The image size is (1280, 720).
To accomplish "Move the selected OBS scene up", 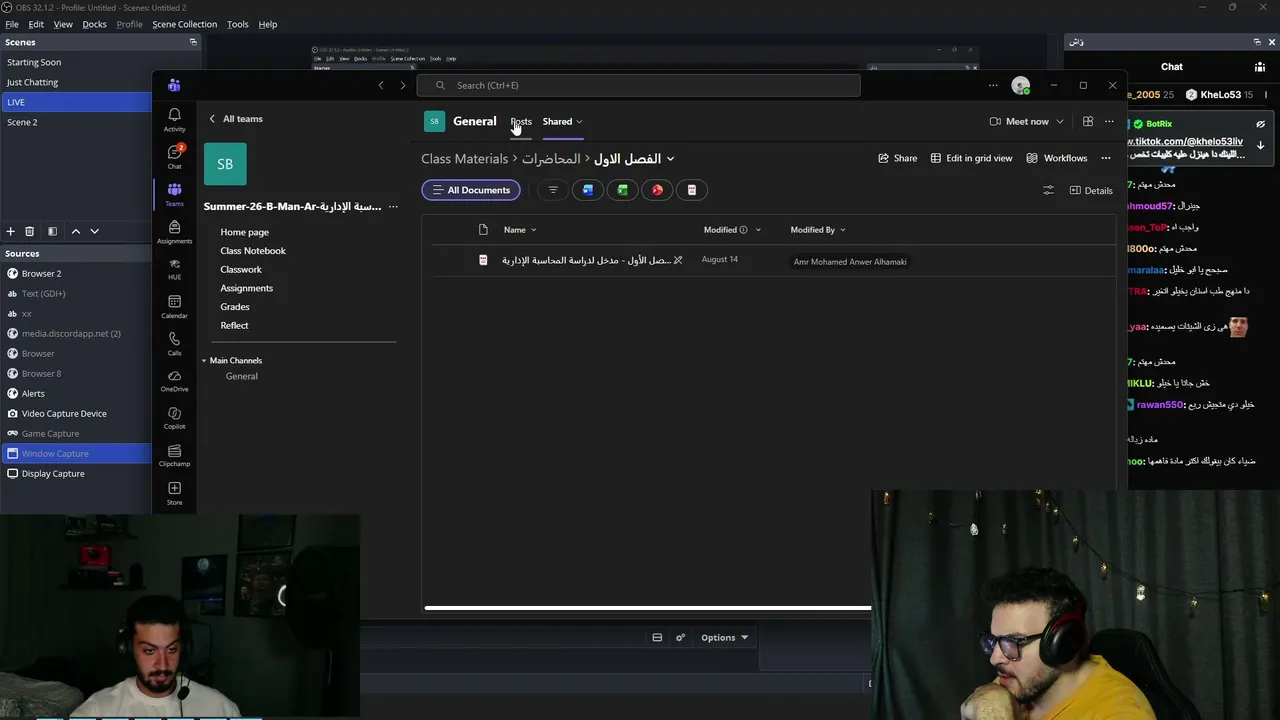I will 75,231.
